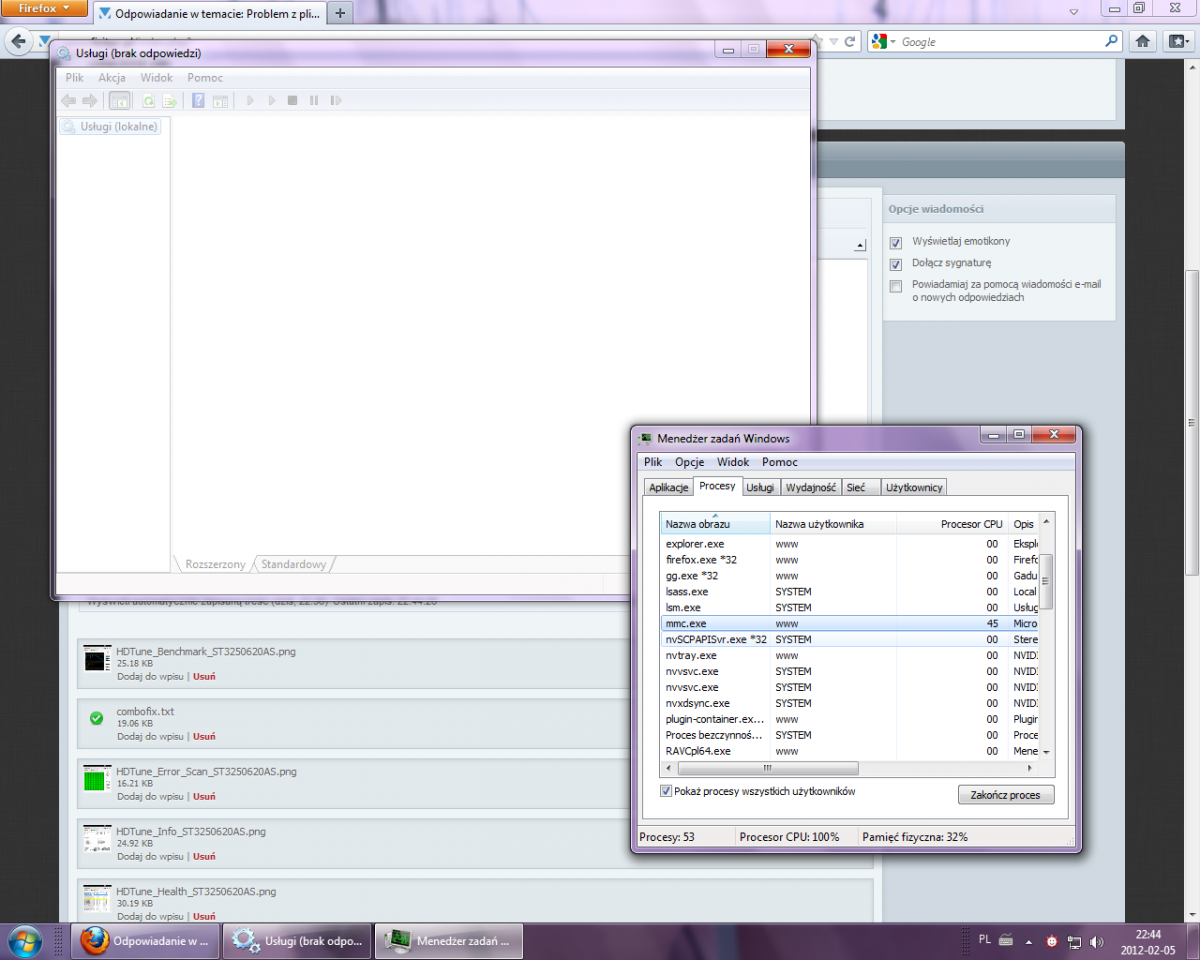Click Pause service icon in Usługi toolbar
The height and width of the screenshot is (960, 1200).
pos(314,101)
